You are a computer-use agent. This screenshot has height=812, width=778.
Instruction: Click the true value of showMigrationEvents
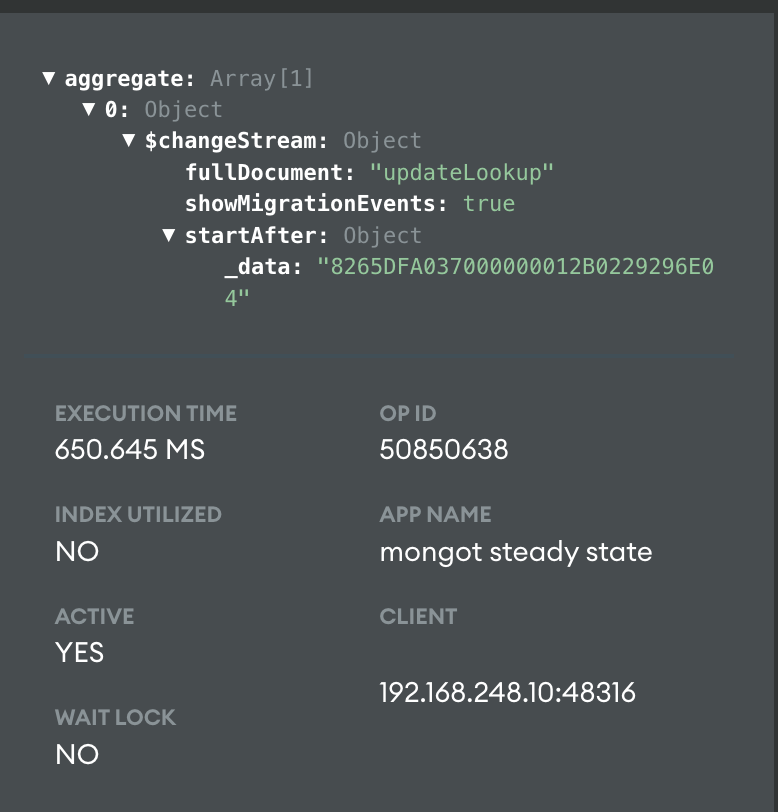click(489, 204)
